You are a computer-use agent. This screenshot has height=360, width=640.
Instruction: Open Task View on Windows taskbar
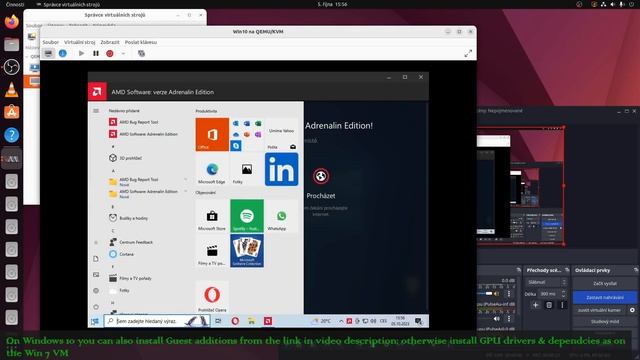click(x=218, y=321)
